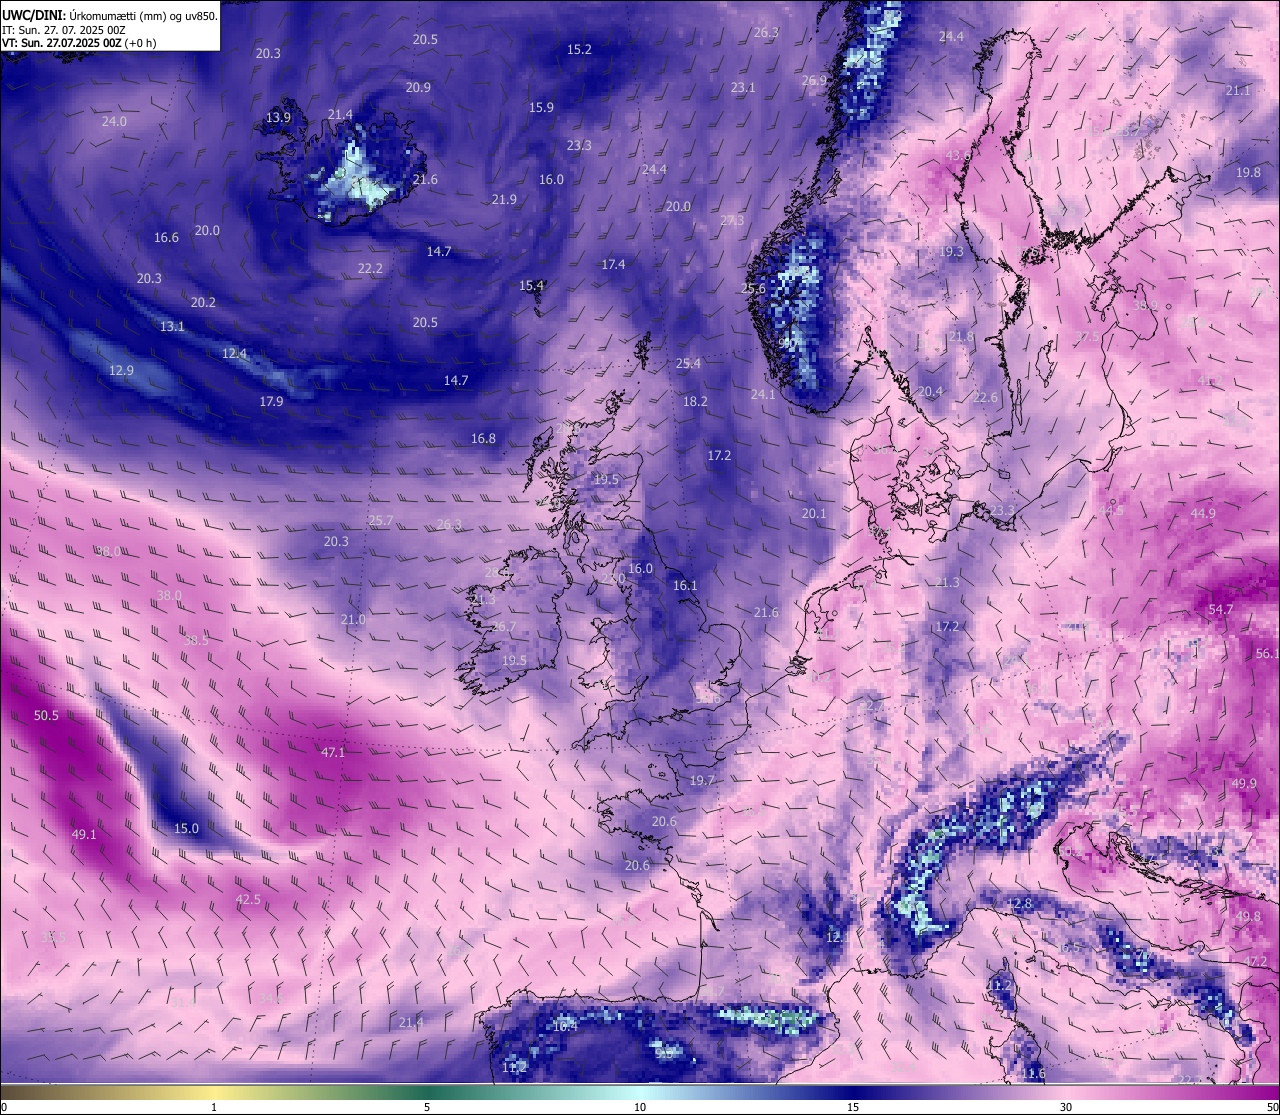Image resolution: width=1280 pixels, height=1115 pixels.
Task: Click the 47.1 value label
Action: click(333, 752)
